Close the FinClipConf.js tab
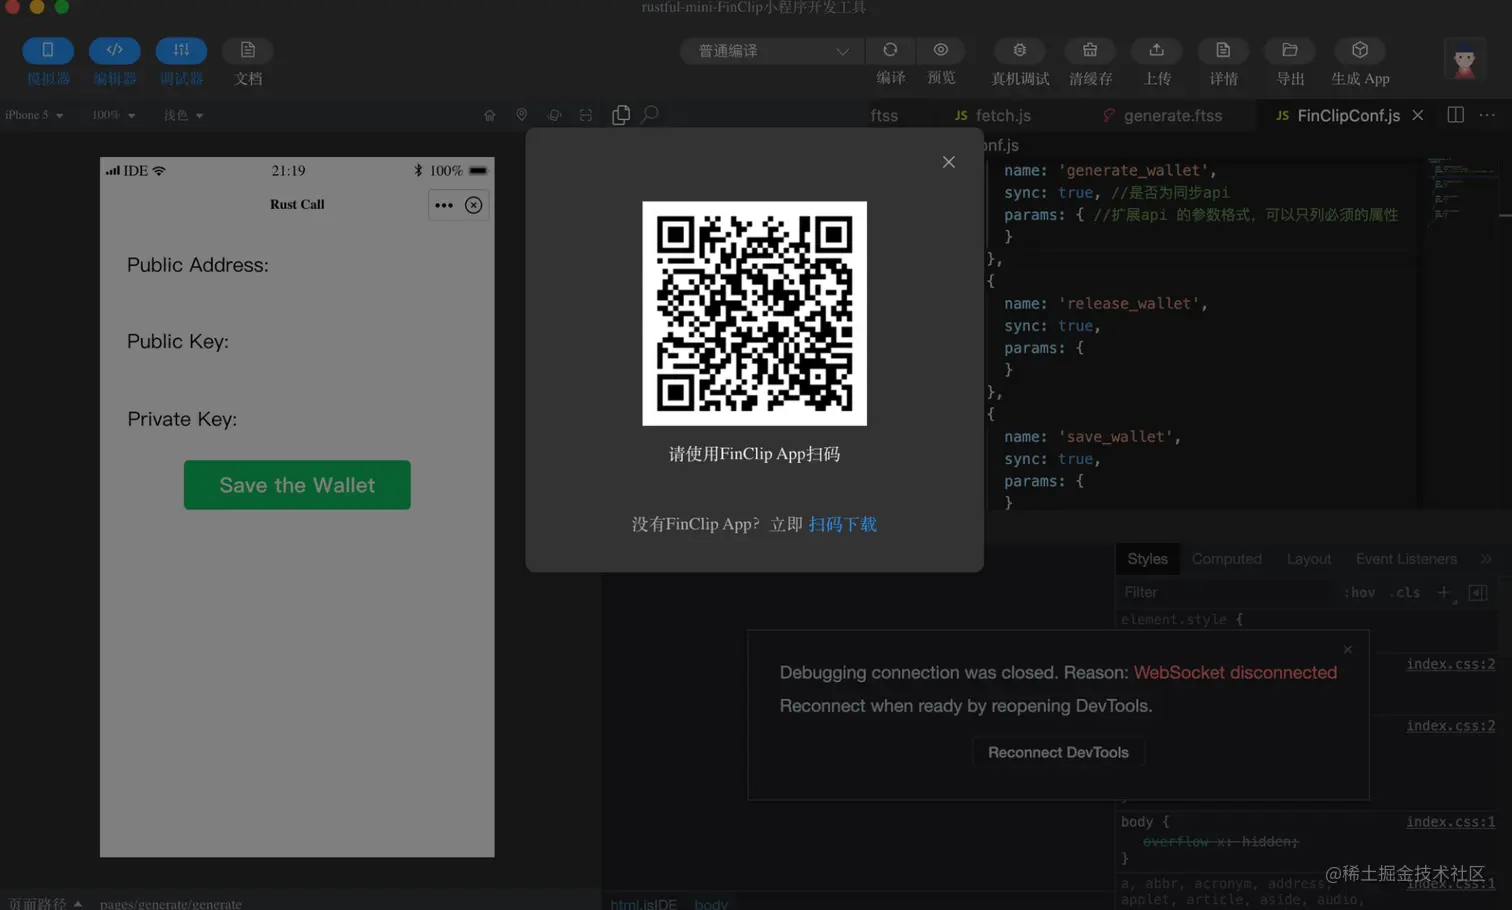This screenshot has width=1512, height=910. pyautogui.click(x=1418, y=115)
